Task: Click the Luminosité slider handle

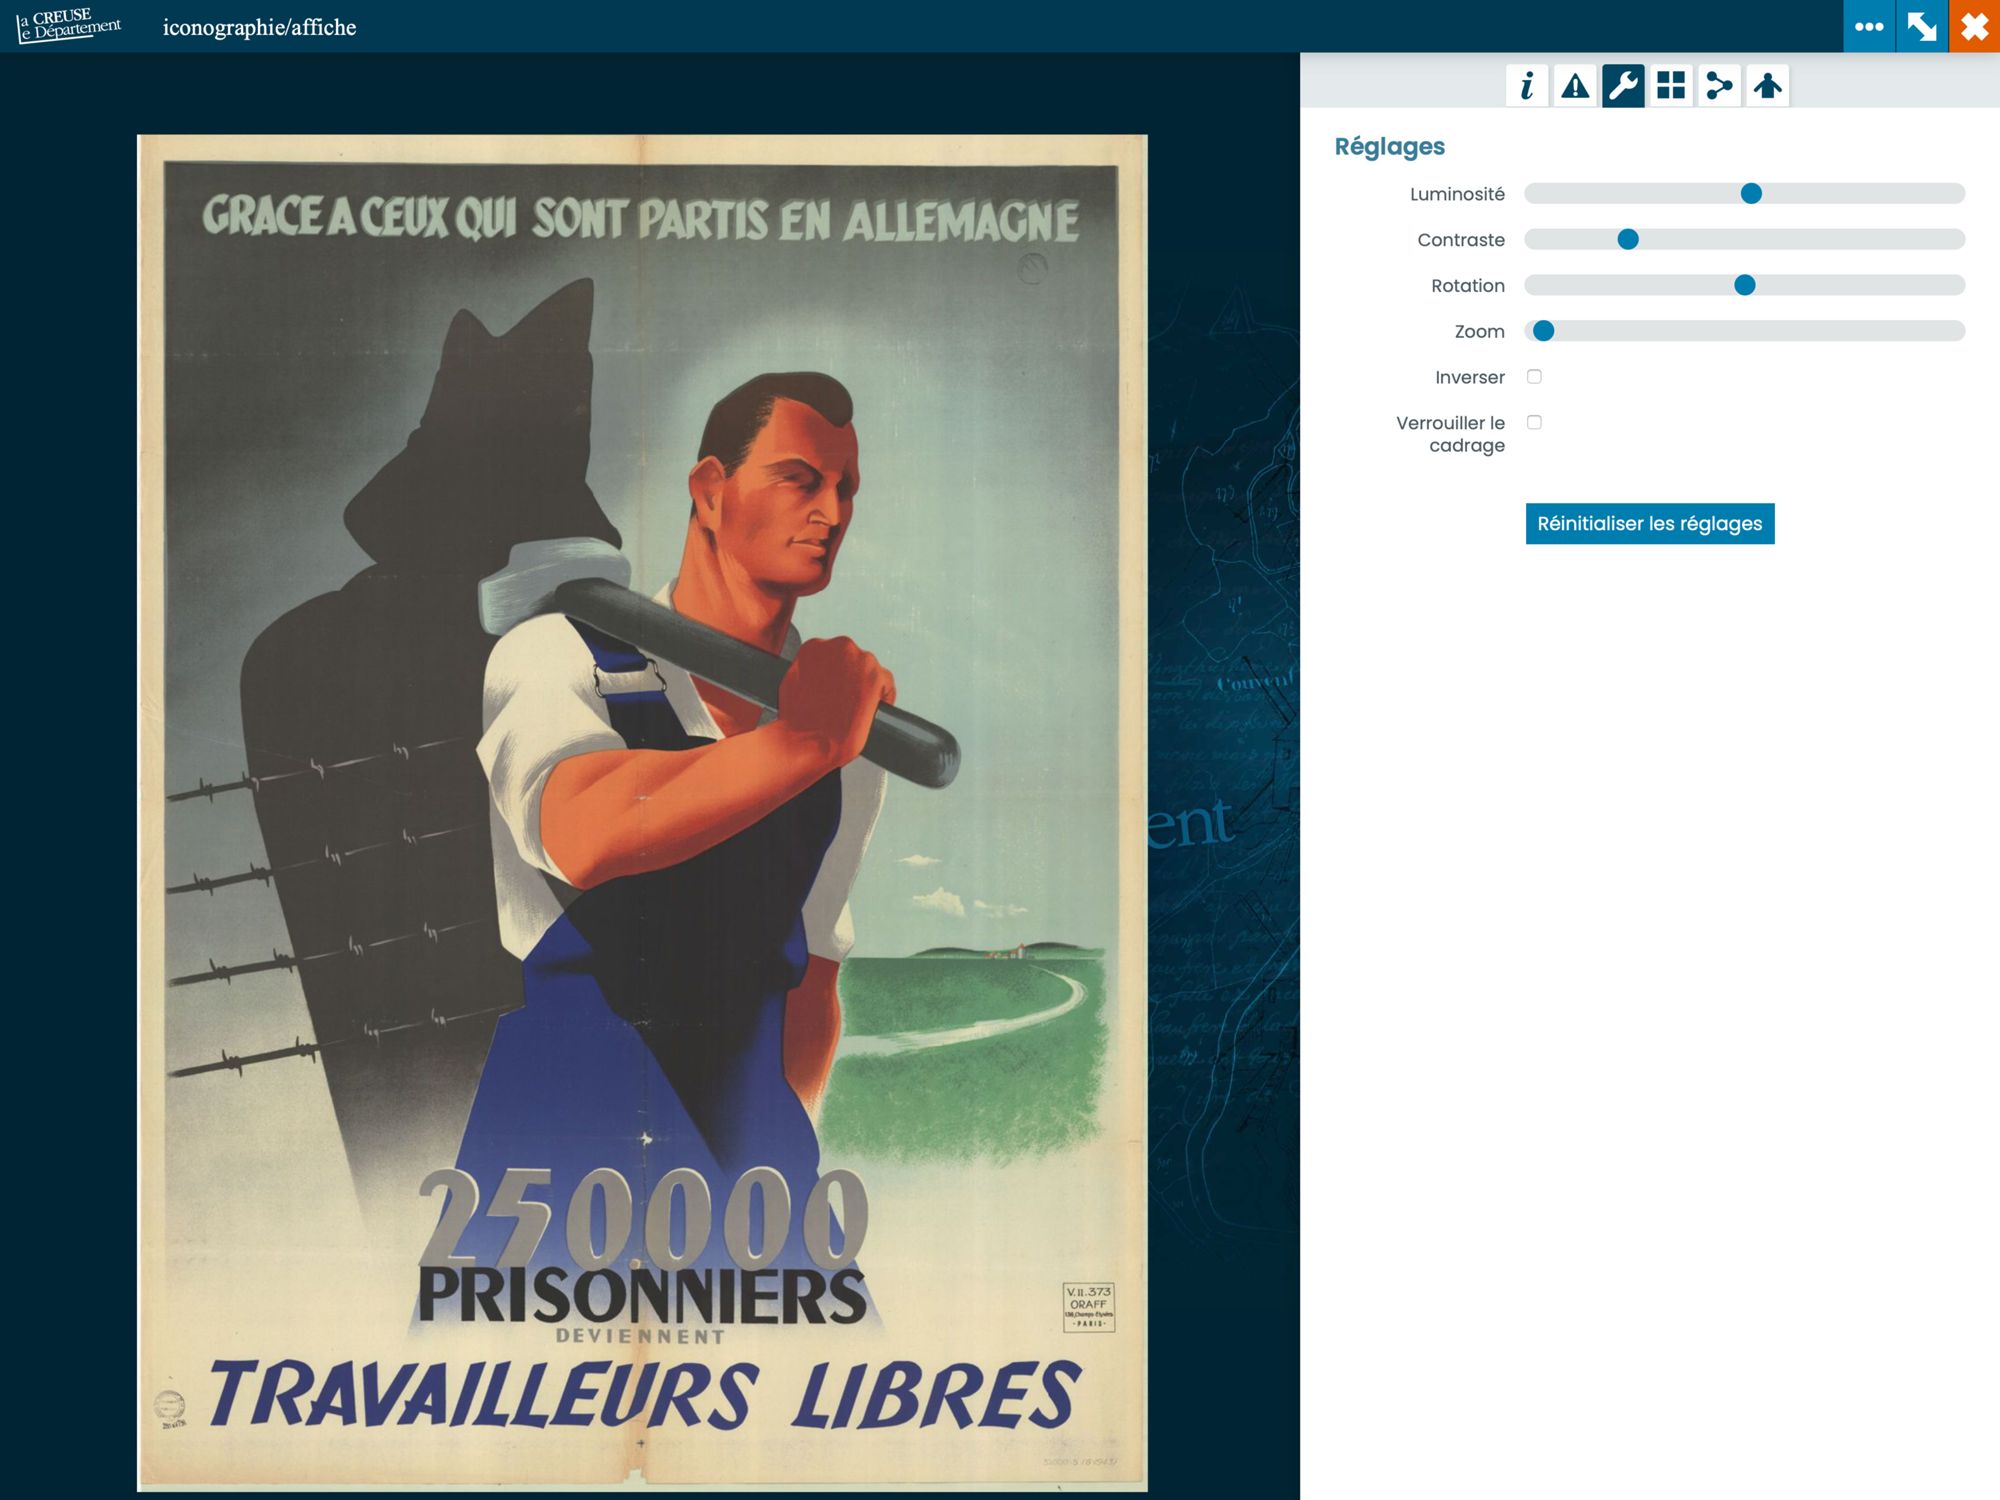Action: [x=1751, y=194]
